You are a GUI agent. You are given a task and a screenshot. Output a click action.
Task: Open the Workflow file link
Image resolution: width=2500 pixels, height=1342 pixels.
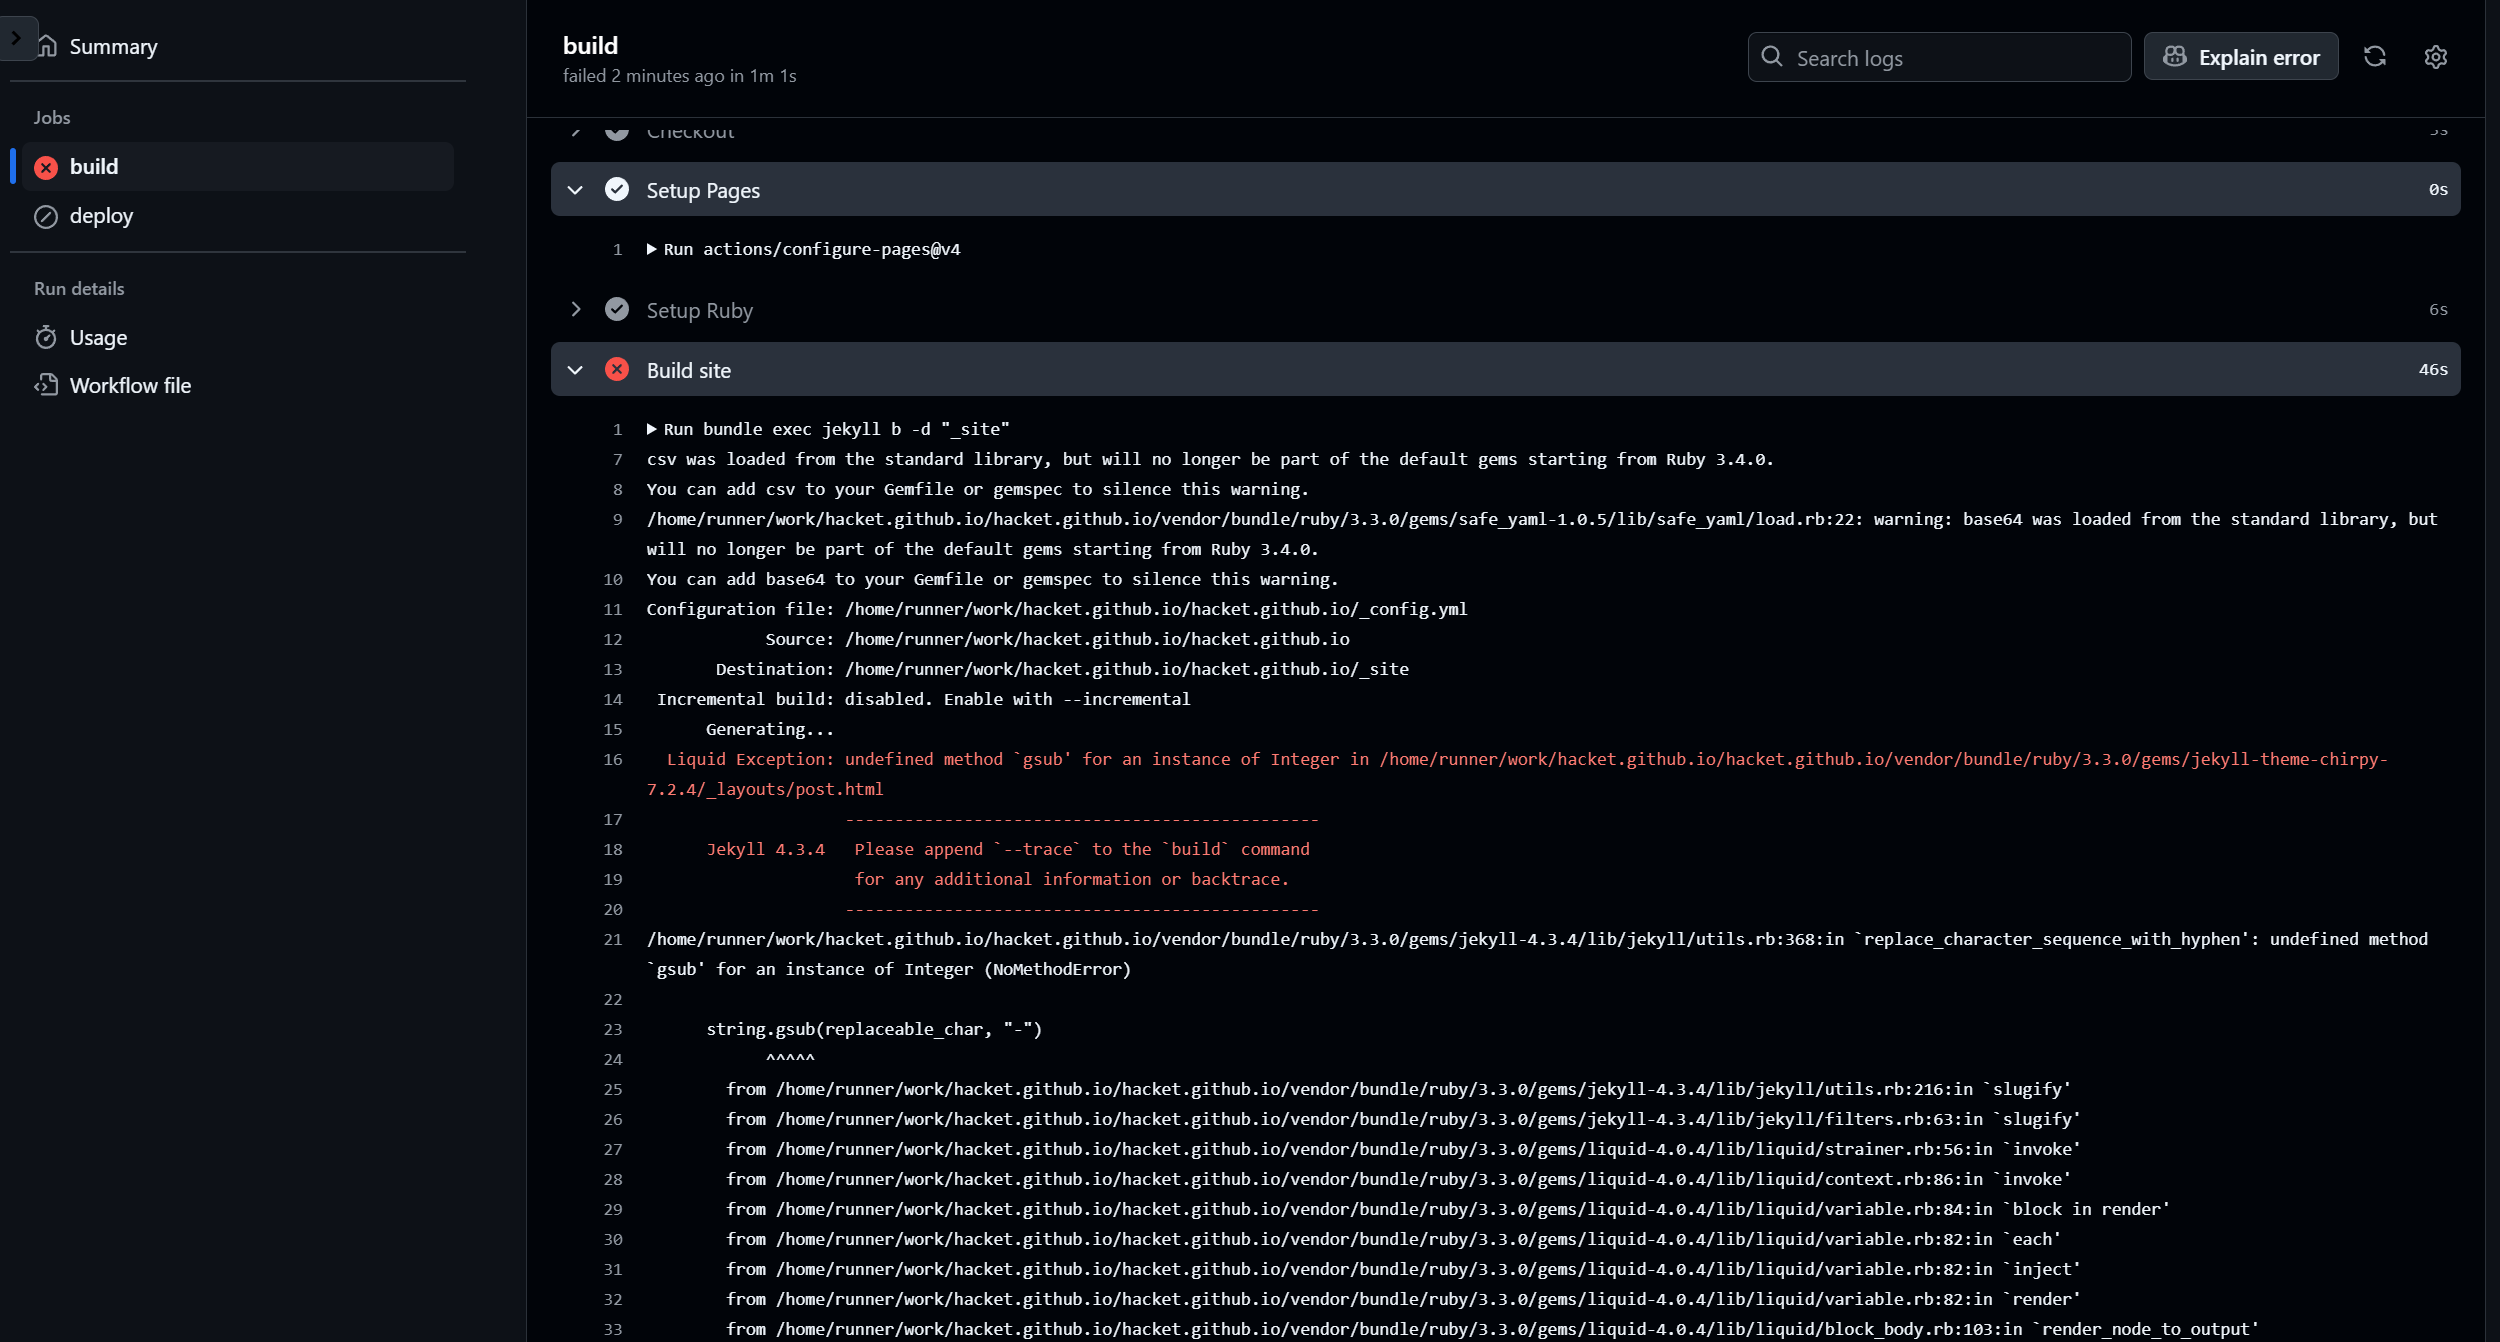tap(130, 385)
